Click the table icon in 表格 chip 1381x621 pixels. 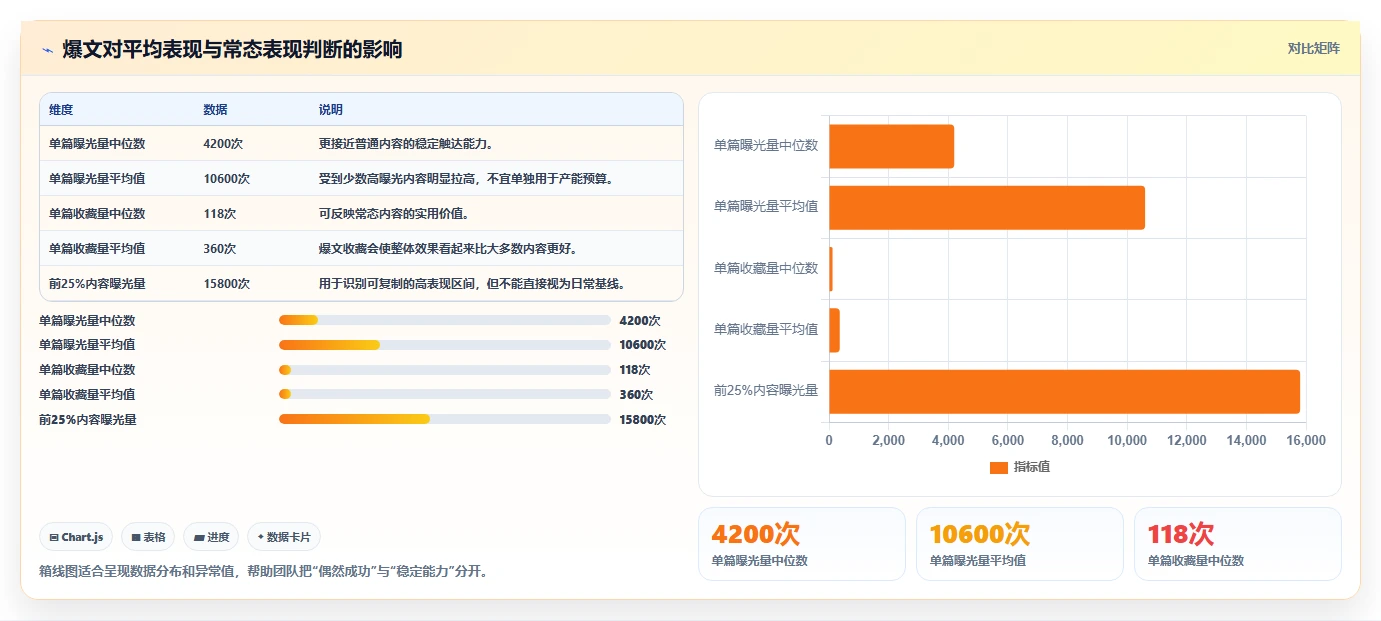pyautogui.click(x=136, y=537)
